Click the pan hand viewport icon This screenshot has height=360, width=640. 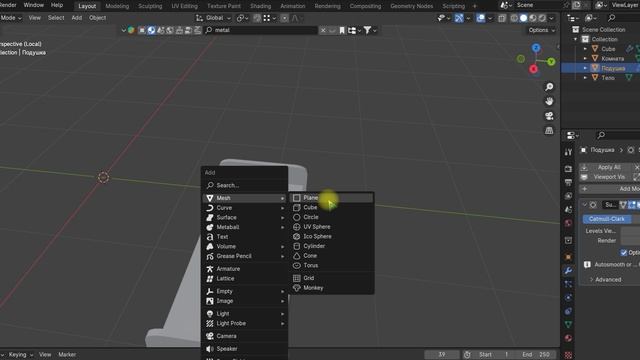pyautogui.click(x=549, y=101)
